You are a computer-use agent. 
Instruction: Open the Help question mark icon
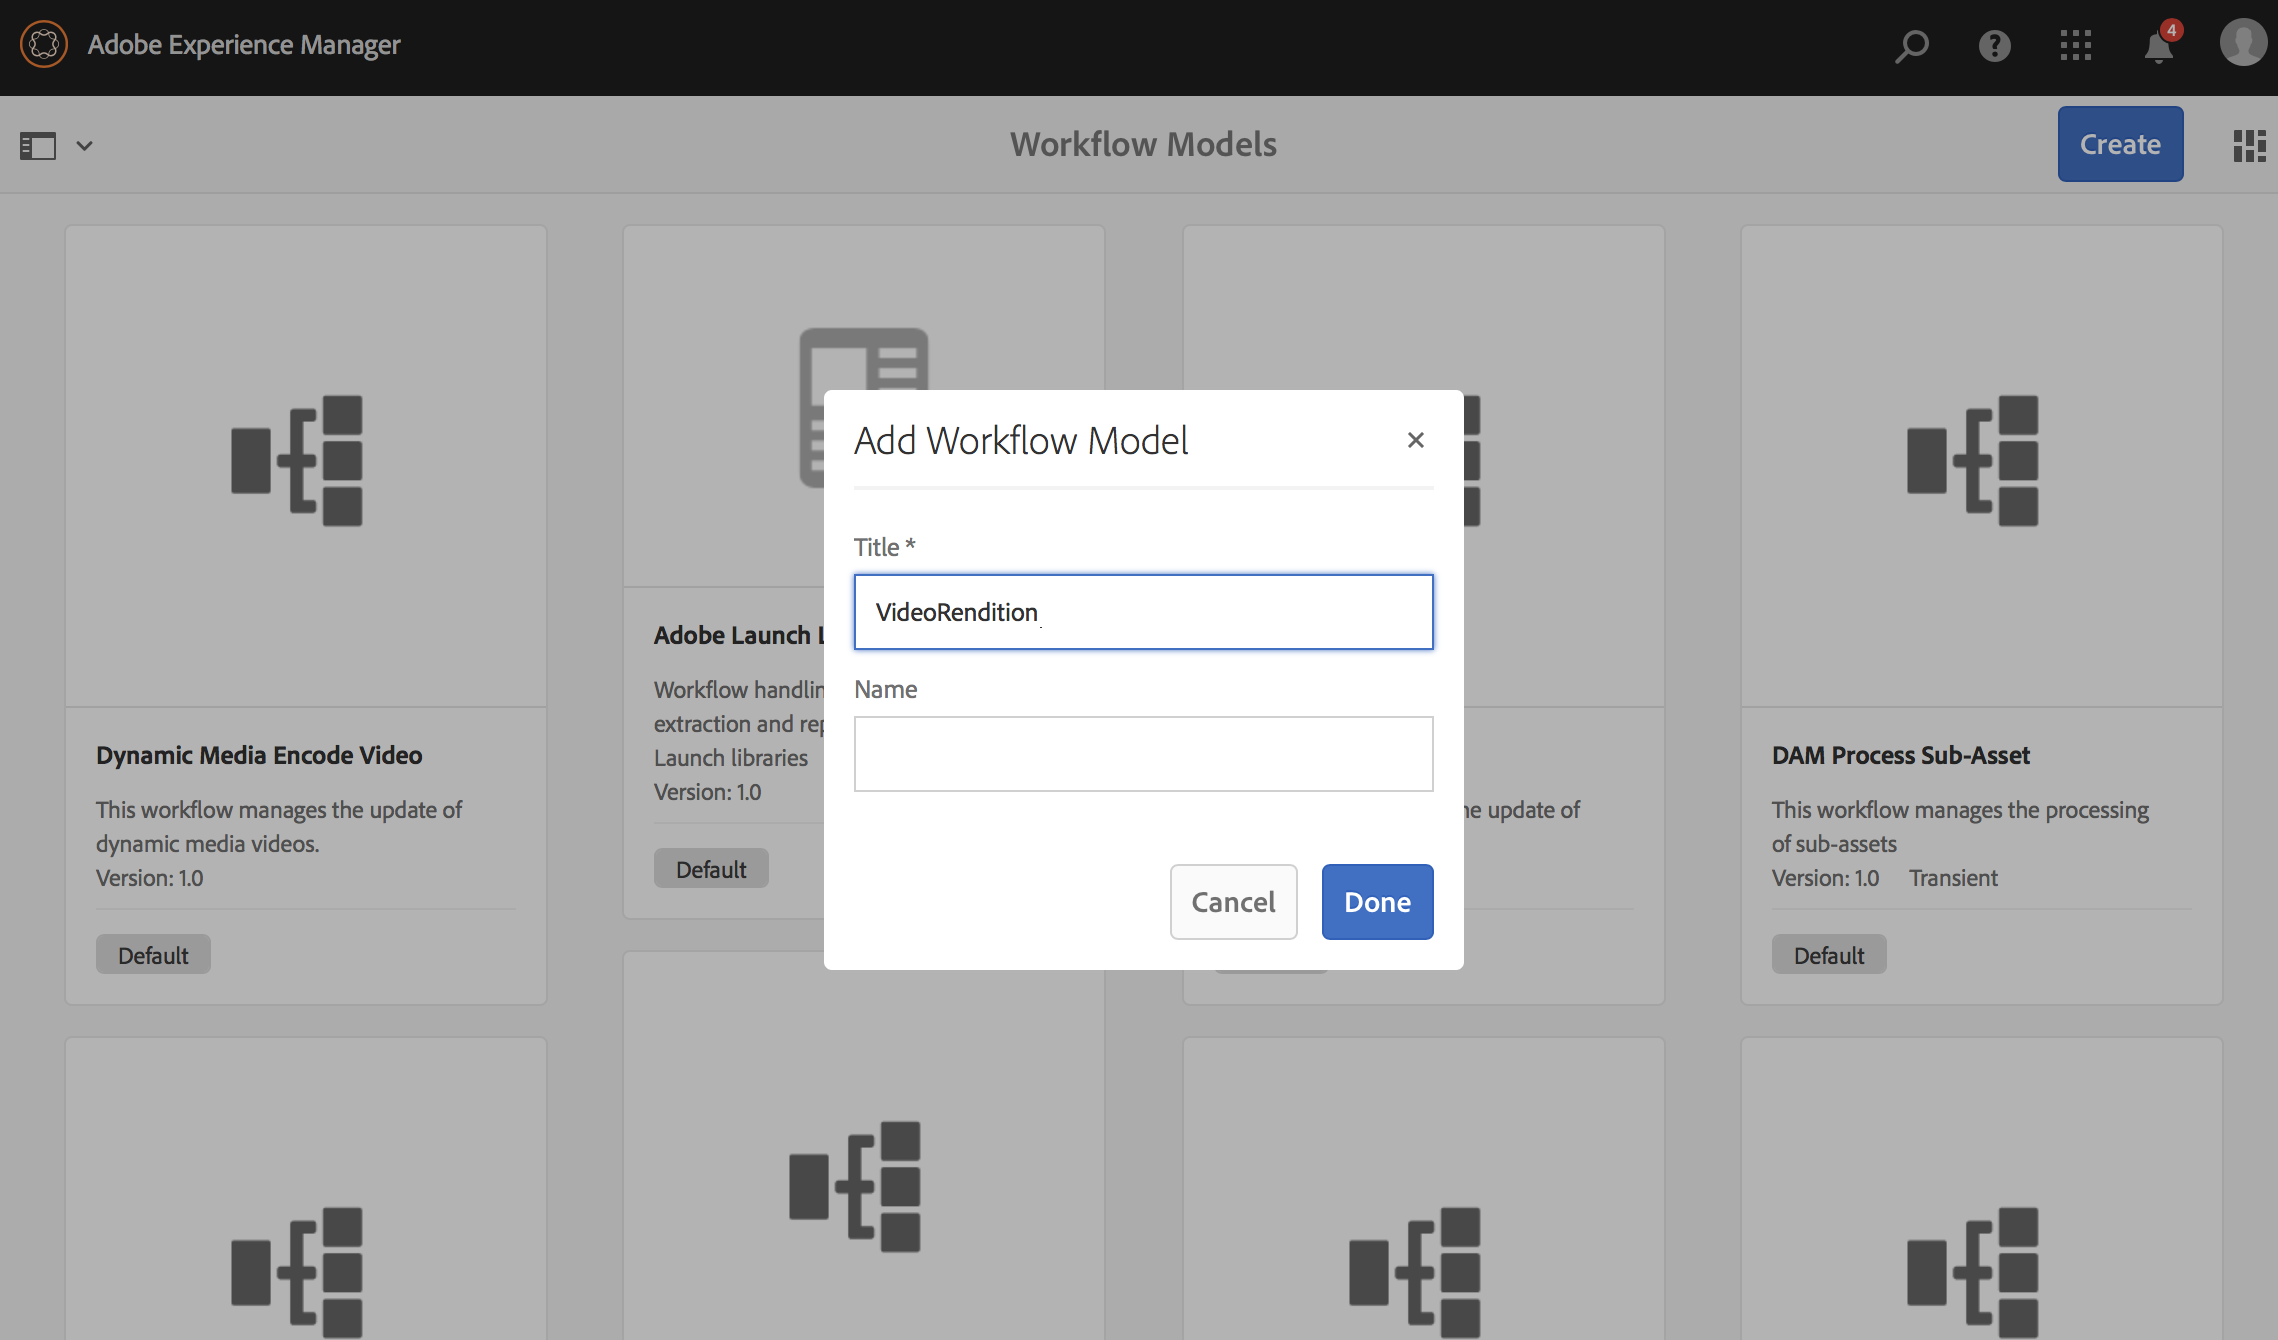coord(1994,46)
